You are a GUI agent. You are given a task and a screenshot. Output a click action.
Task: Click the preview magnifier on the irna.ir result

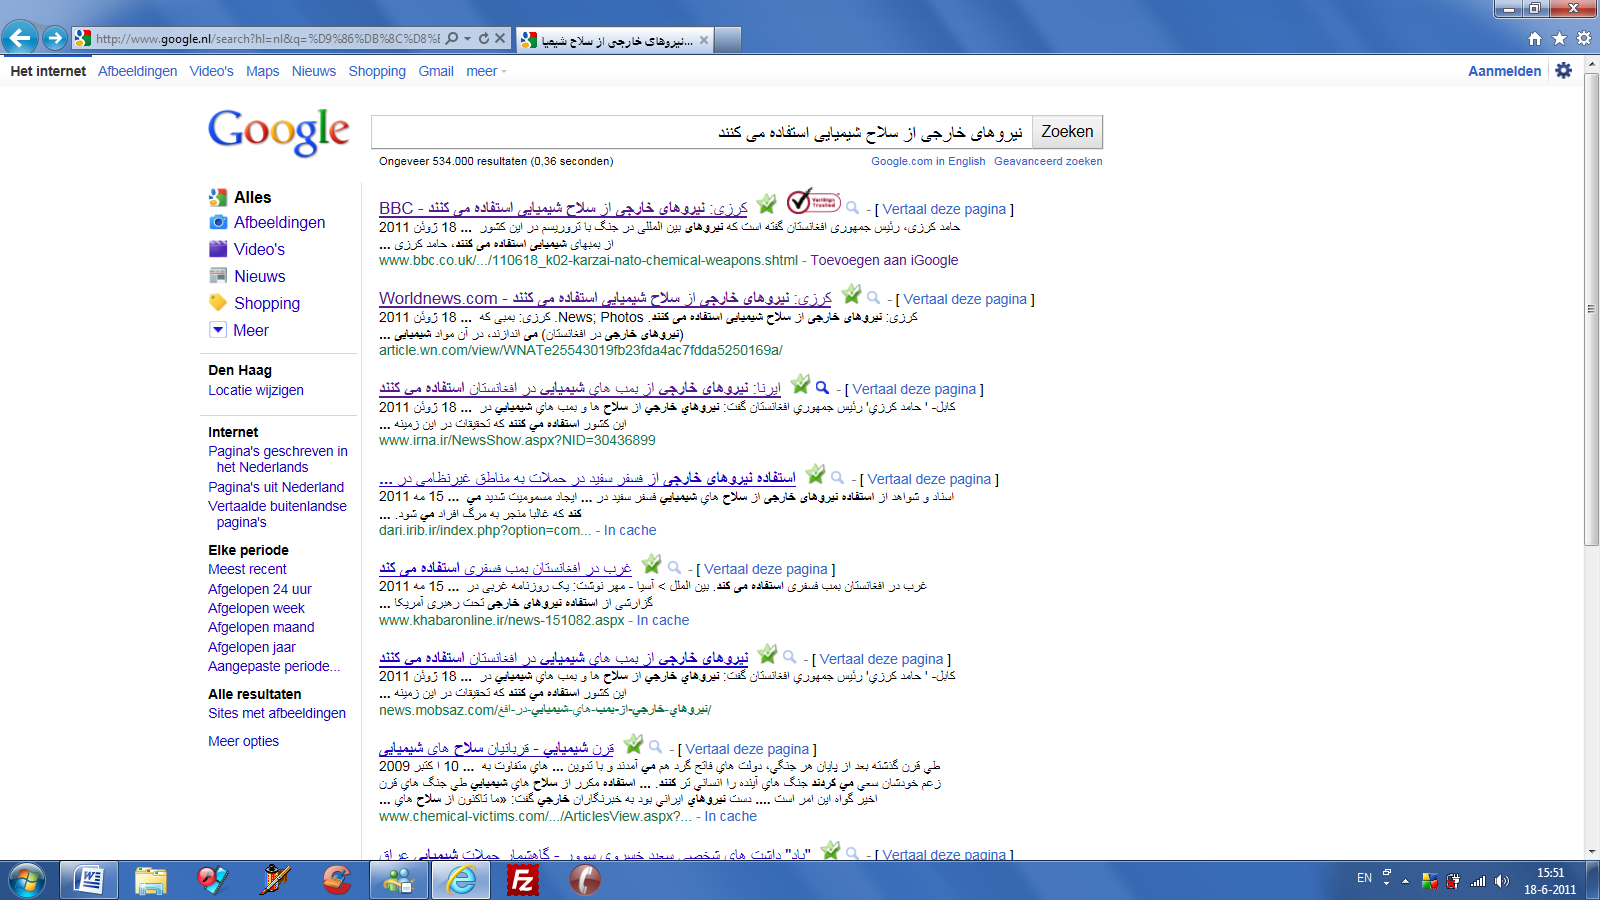pos(822,388)
